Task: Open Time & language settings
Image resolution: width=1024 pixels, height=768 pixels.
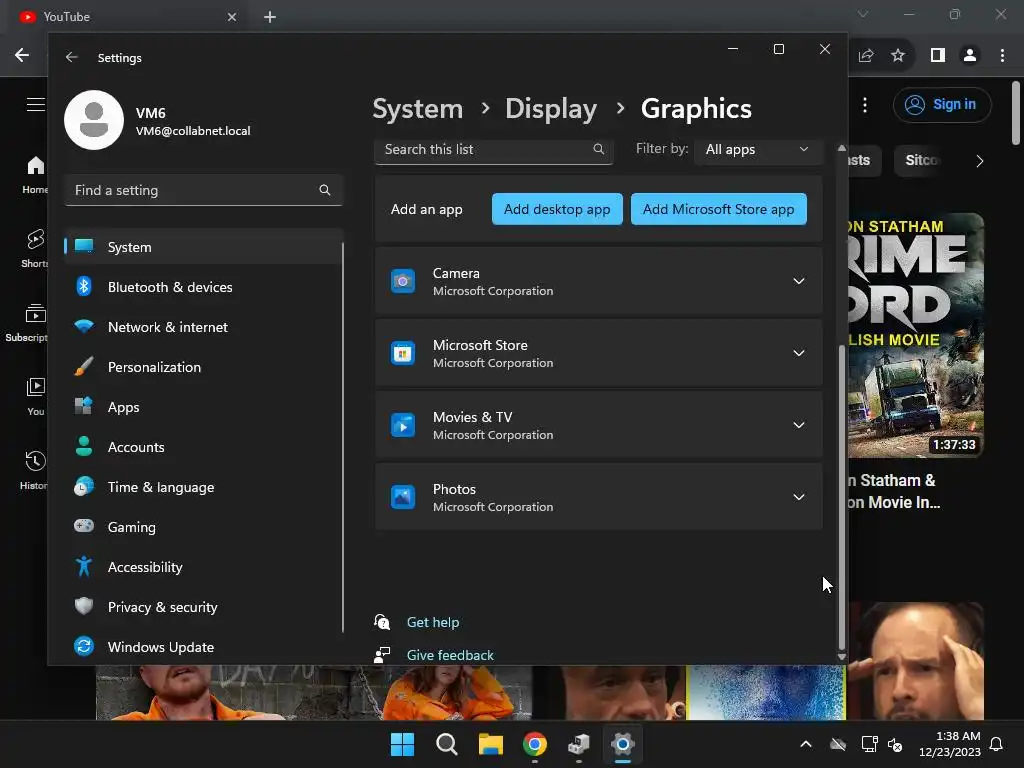Action: coord(203,487)
